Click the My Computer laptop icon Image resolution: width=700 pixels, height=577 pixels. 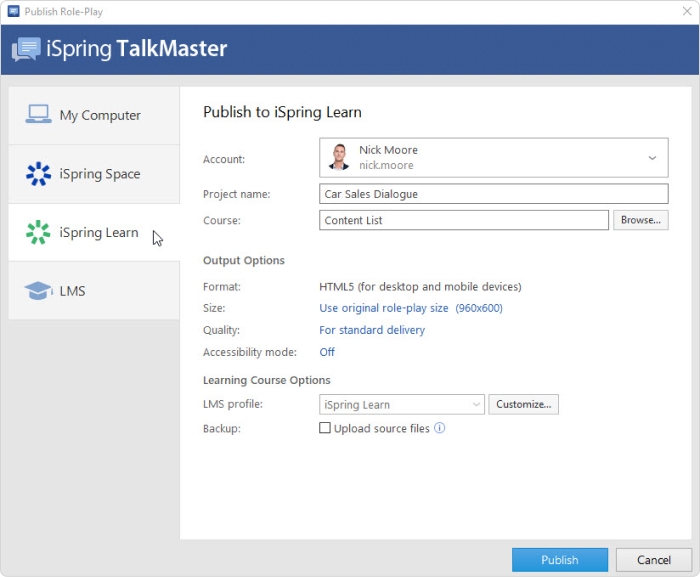(x=38, y=114)
